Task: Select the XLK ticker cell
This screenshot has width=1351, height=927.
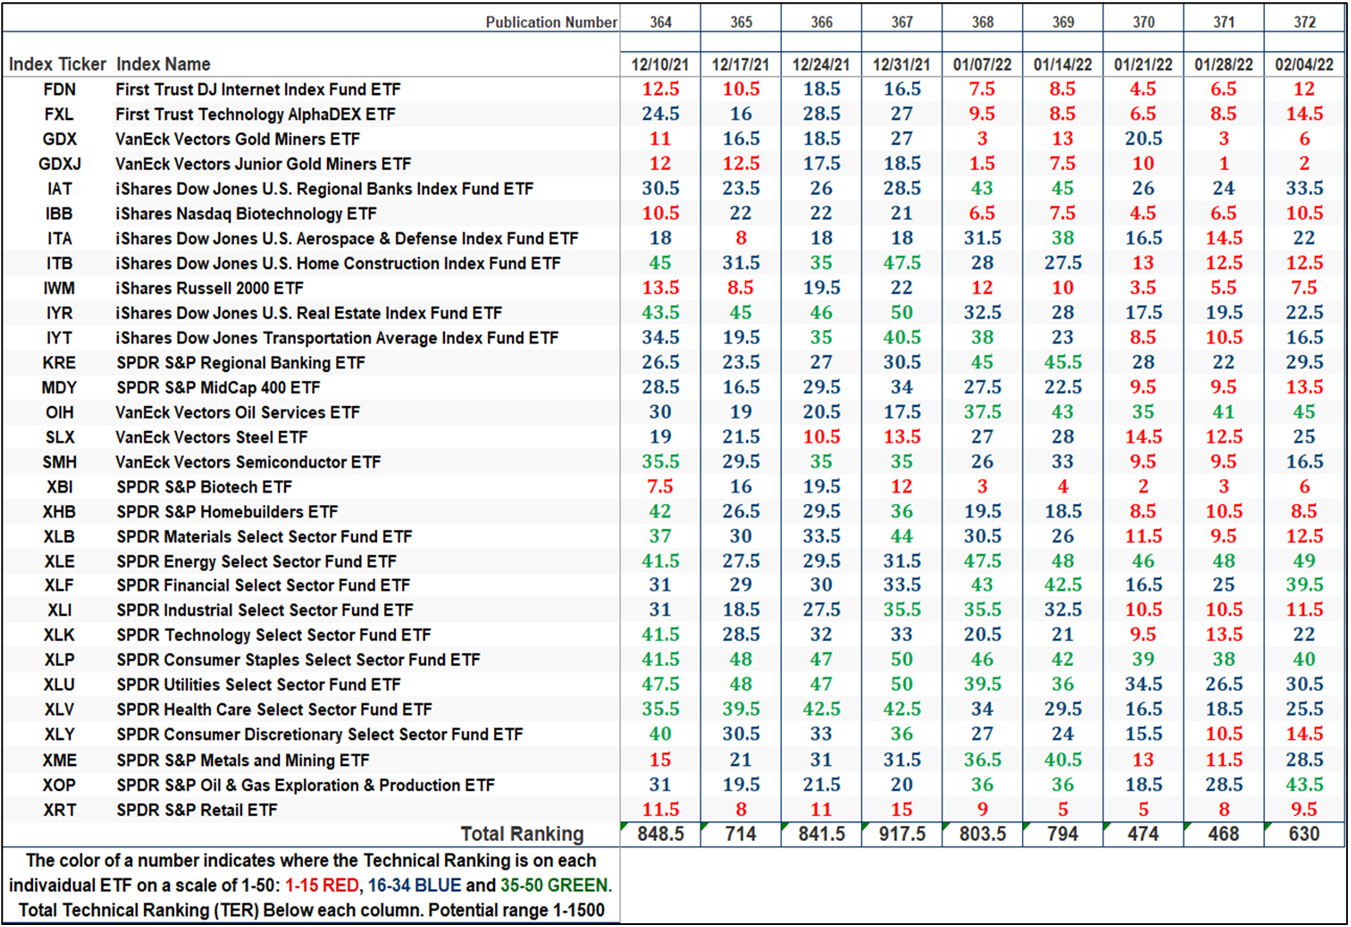Action: 59,635
